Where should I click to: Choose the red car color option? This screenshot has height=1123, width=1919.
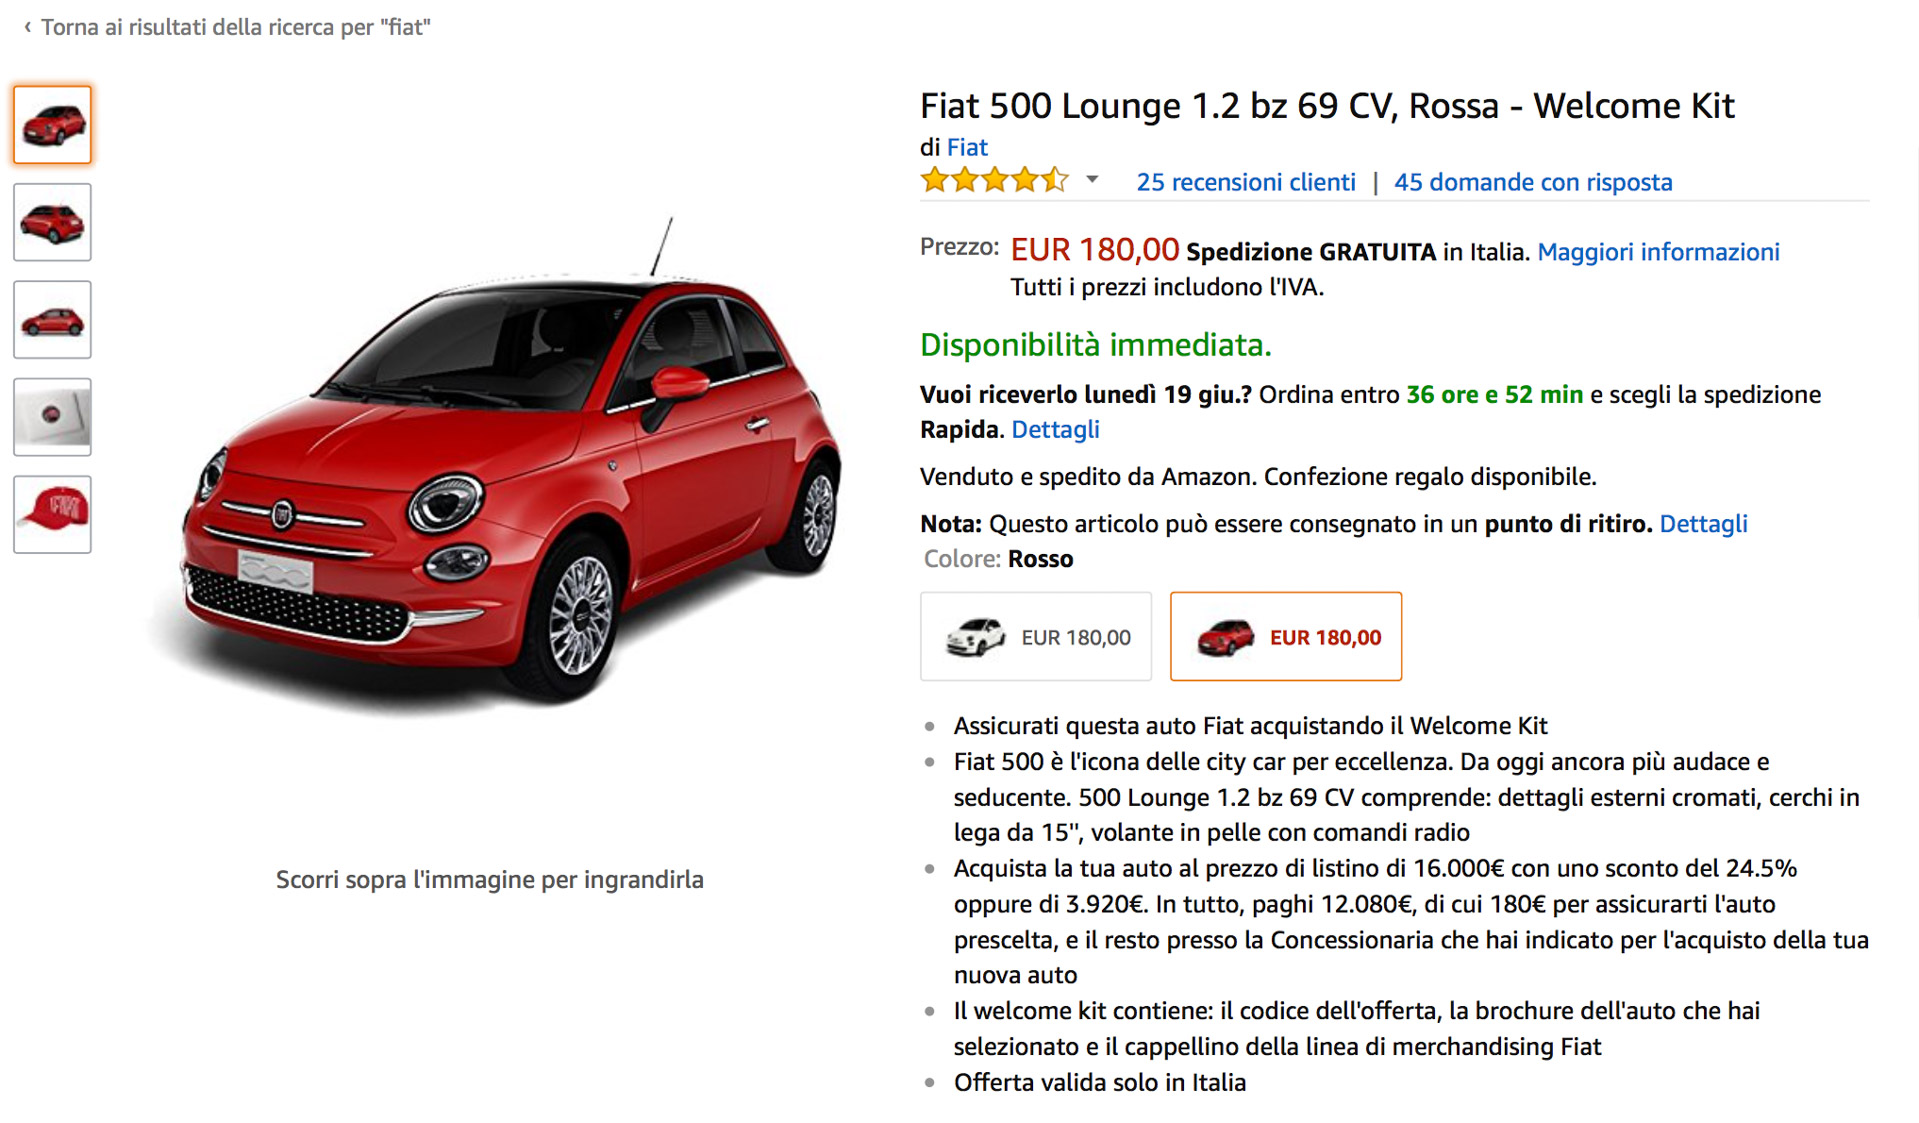point(1286,637)
